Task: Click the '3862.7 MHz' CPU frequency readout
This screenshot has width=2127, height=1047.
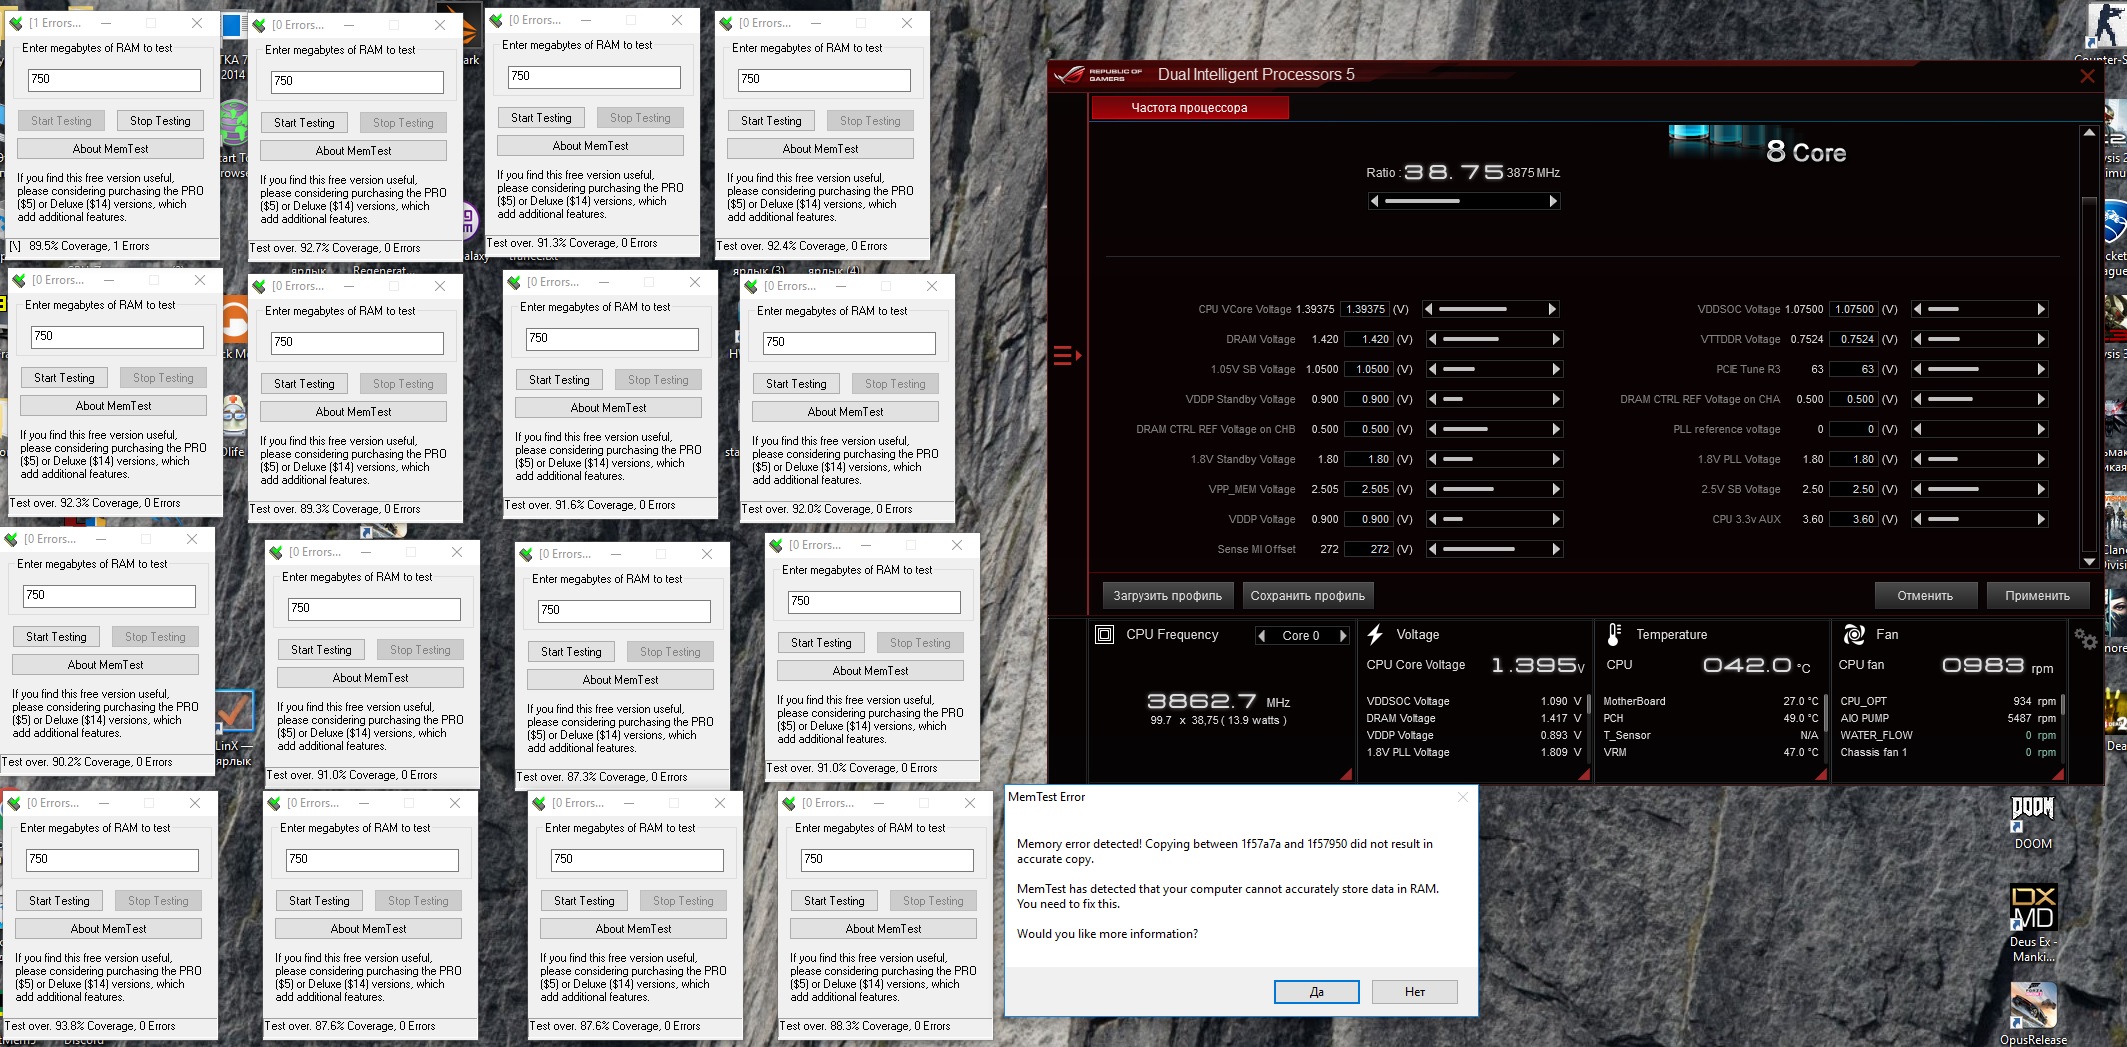Action: coord(1218,702)
